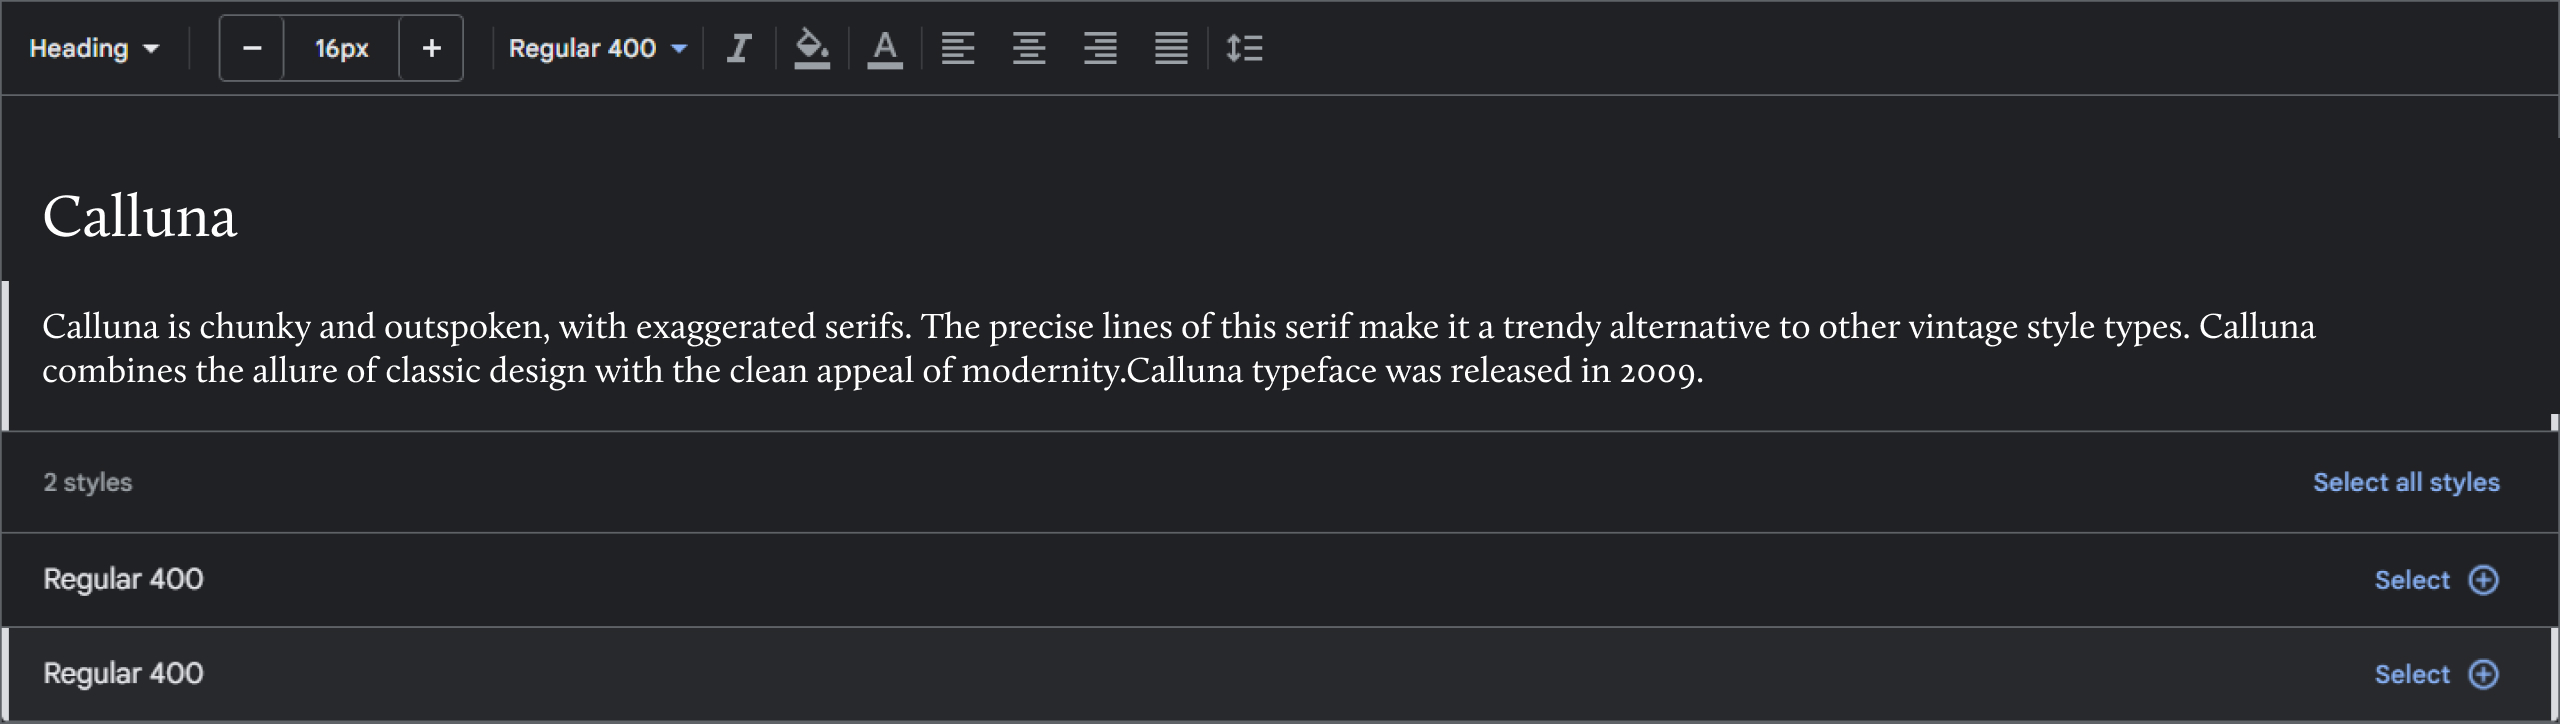Select the first Regular 400 style

point(2436,580)
